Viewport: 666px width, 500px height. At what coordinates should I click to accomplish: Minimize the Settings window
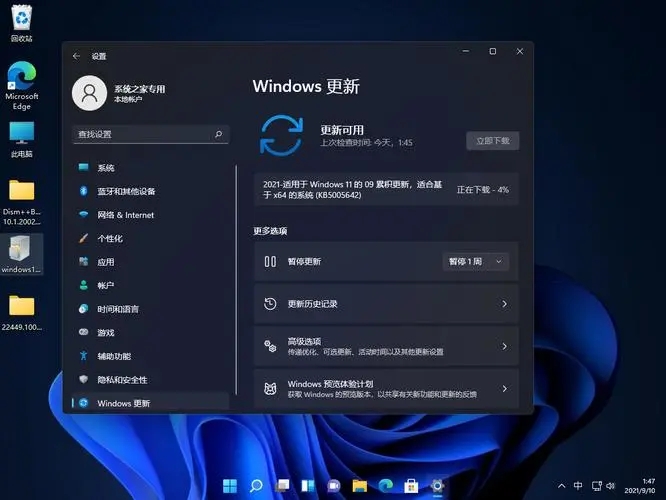coord(466,51)
